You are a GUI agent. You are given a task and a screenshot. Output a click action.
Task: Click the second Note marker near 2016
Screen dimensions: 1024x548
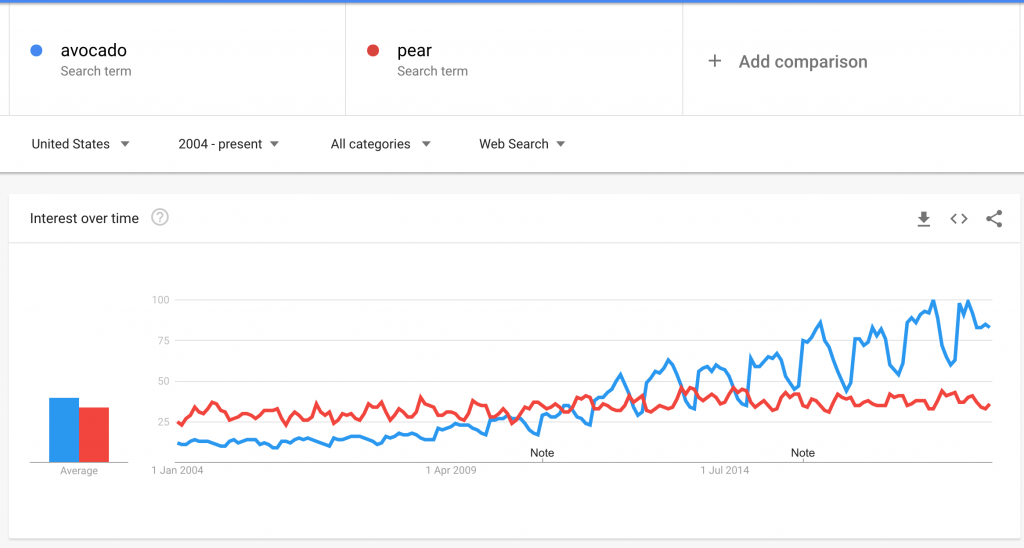pos(803,453)
